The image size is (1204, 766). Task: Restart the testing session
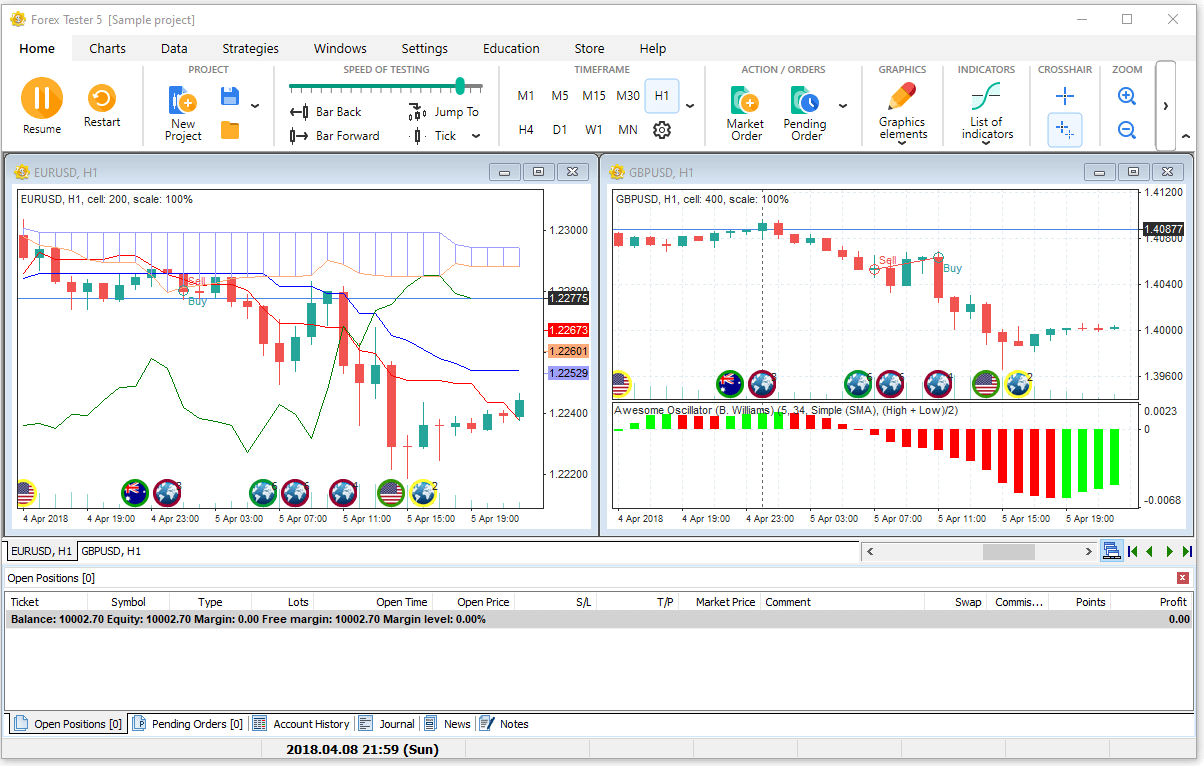101,99
